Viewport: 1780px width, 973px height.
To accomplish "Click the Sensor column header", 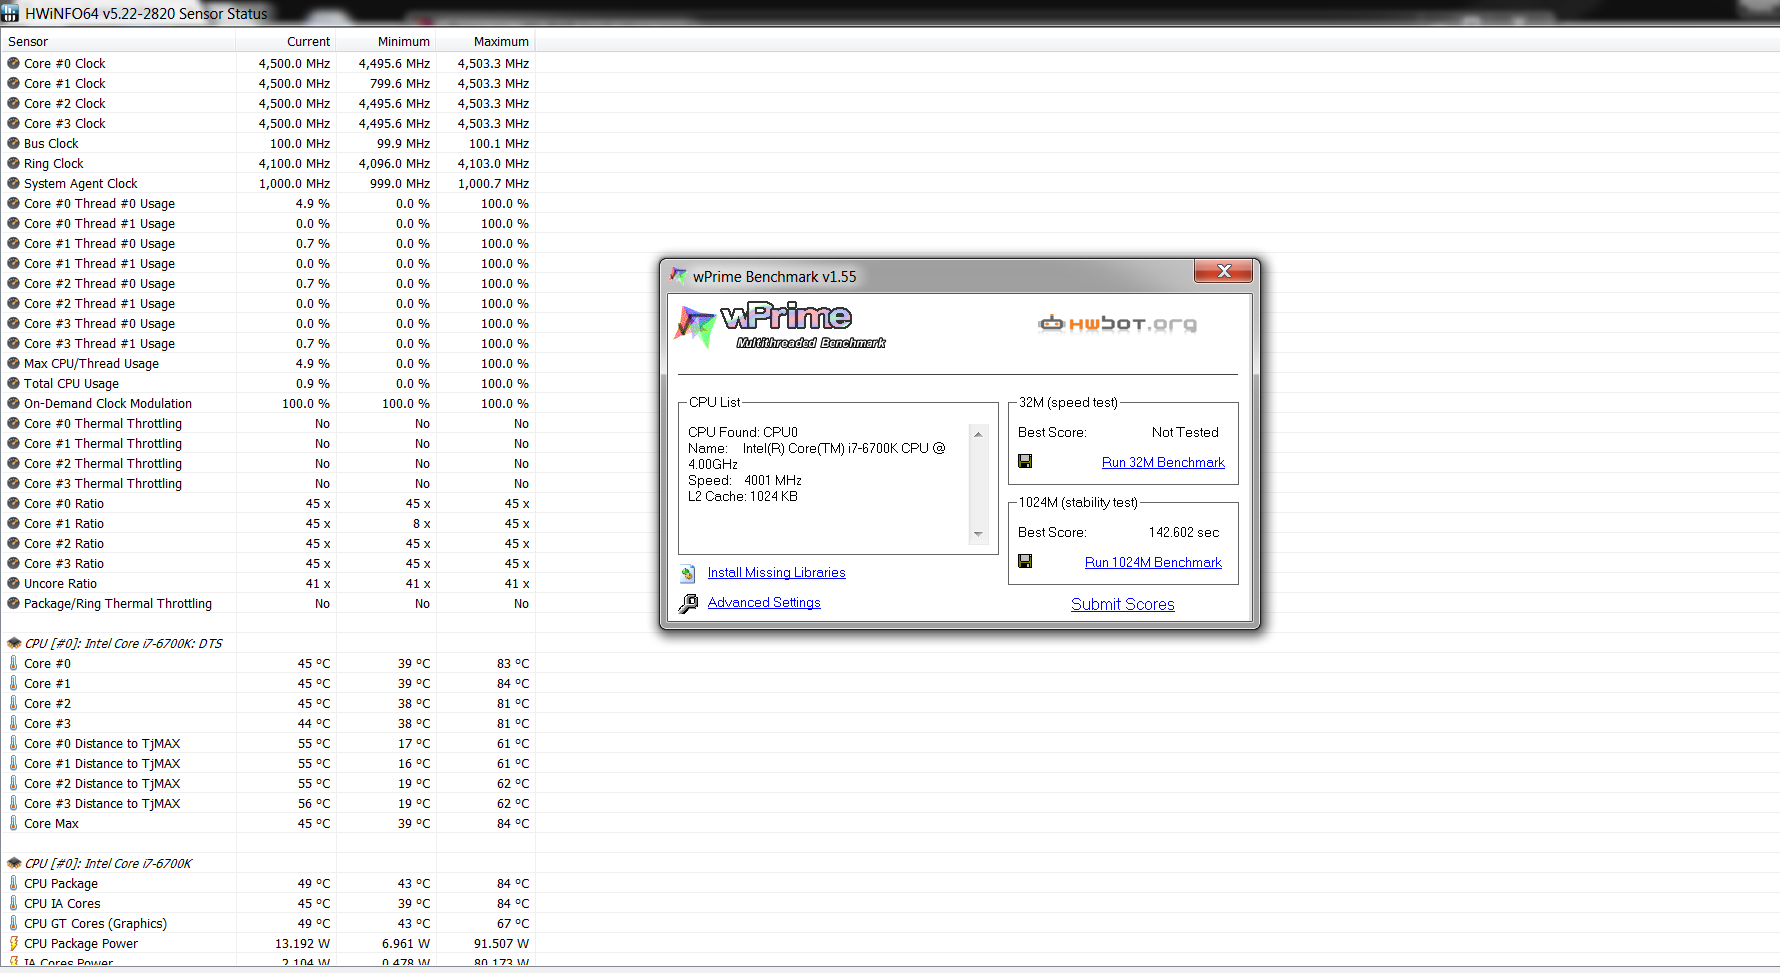I will pyautogui.click(x=118, y=41).
